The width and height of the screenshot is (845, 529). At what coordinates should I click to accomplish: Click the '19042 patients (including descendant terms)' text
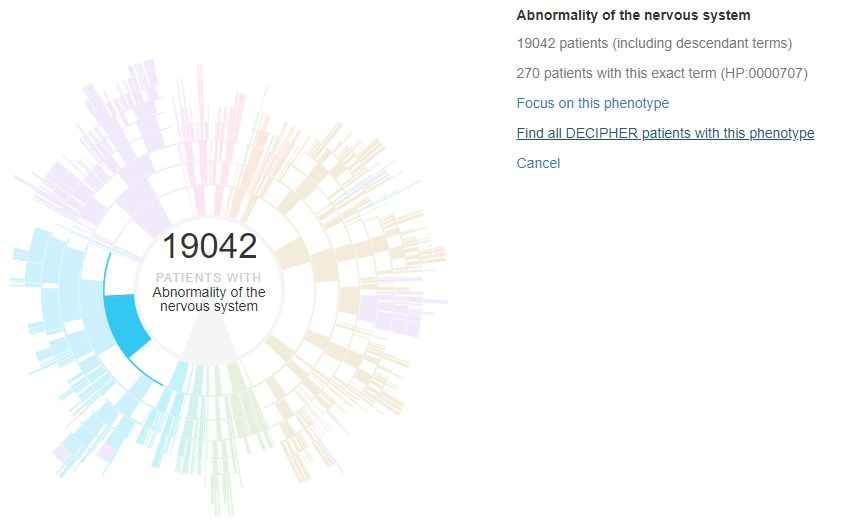(x=654, y=44)
